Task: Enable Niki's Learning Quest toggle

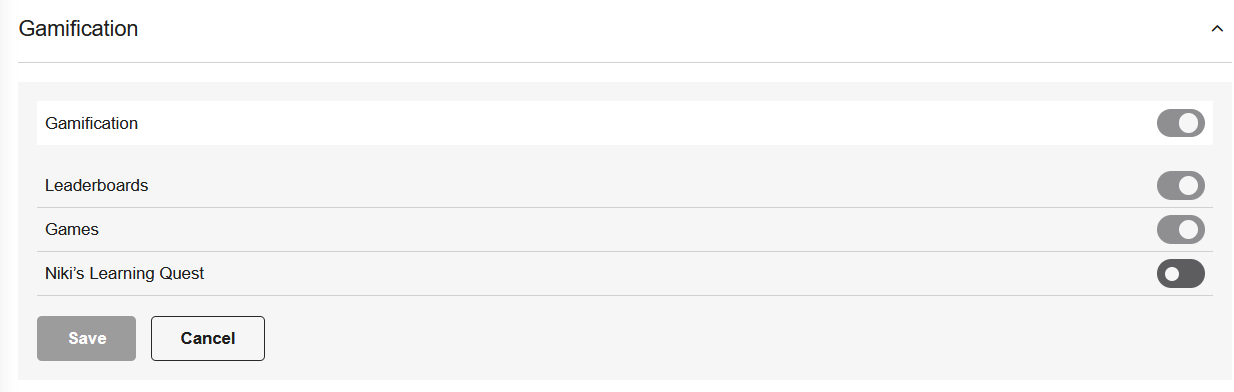Action: [1181, 273]
